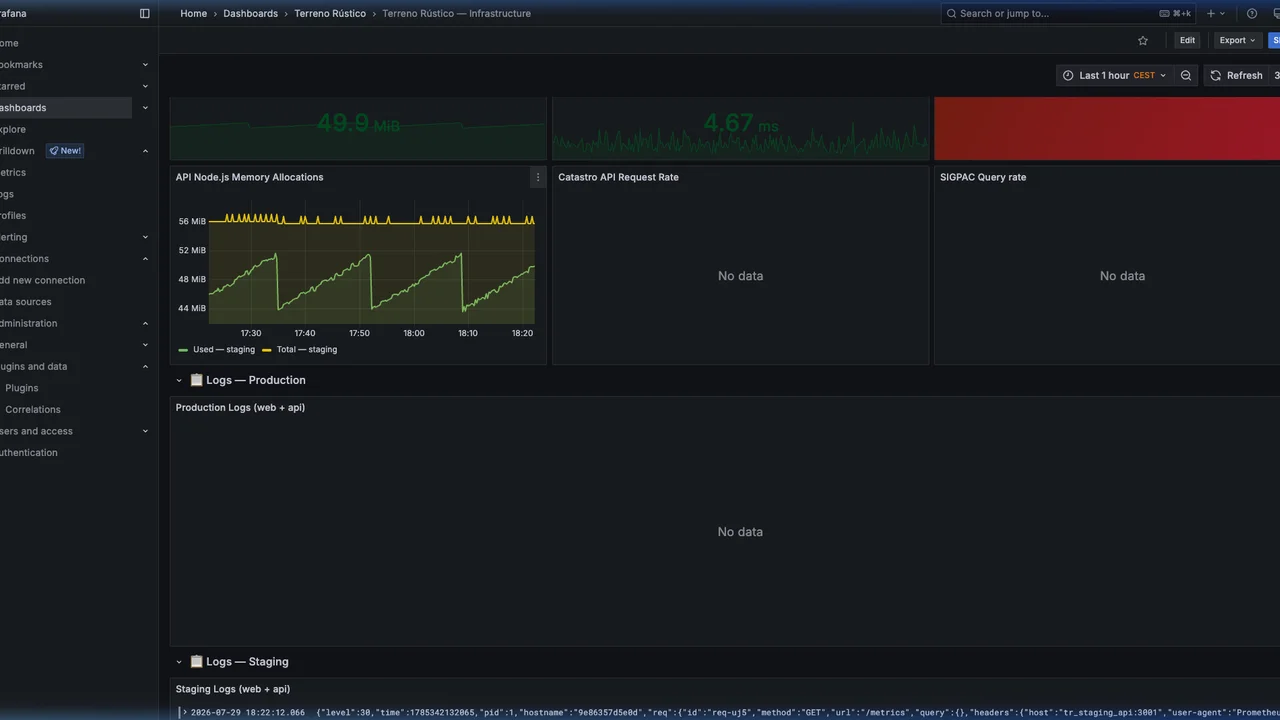Click the Refresh button

(1235, 76)
